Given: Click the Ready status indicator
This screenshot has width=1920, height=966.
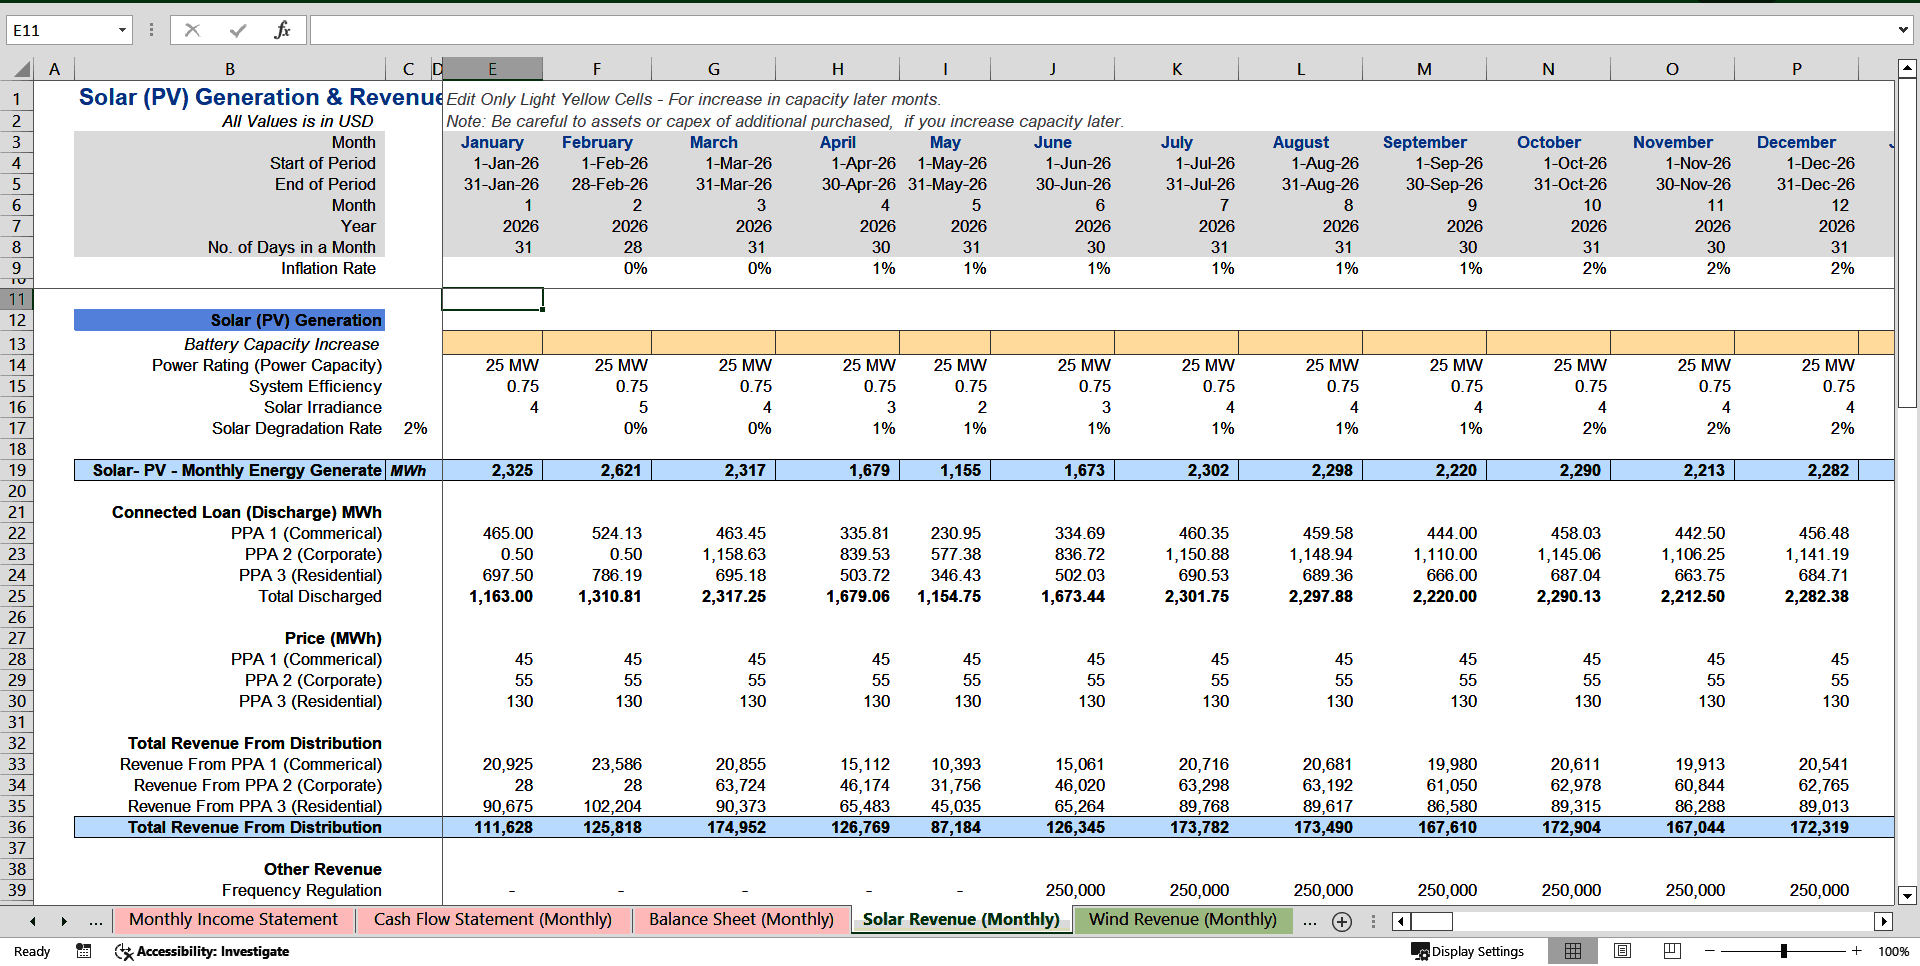Looking at the screenshot, I should tap(32, 951).
